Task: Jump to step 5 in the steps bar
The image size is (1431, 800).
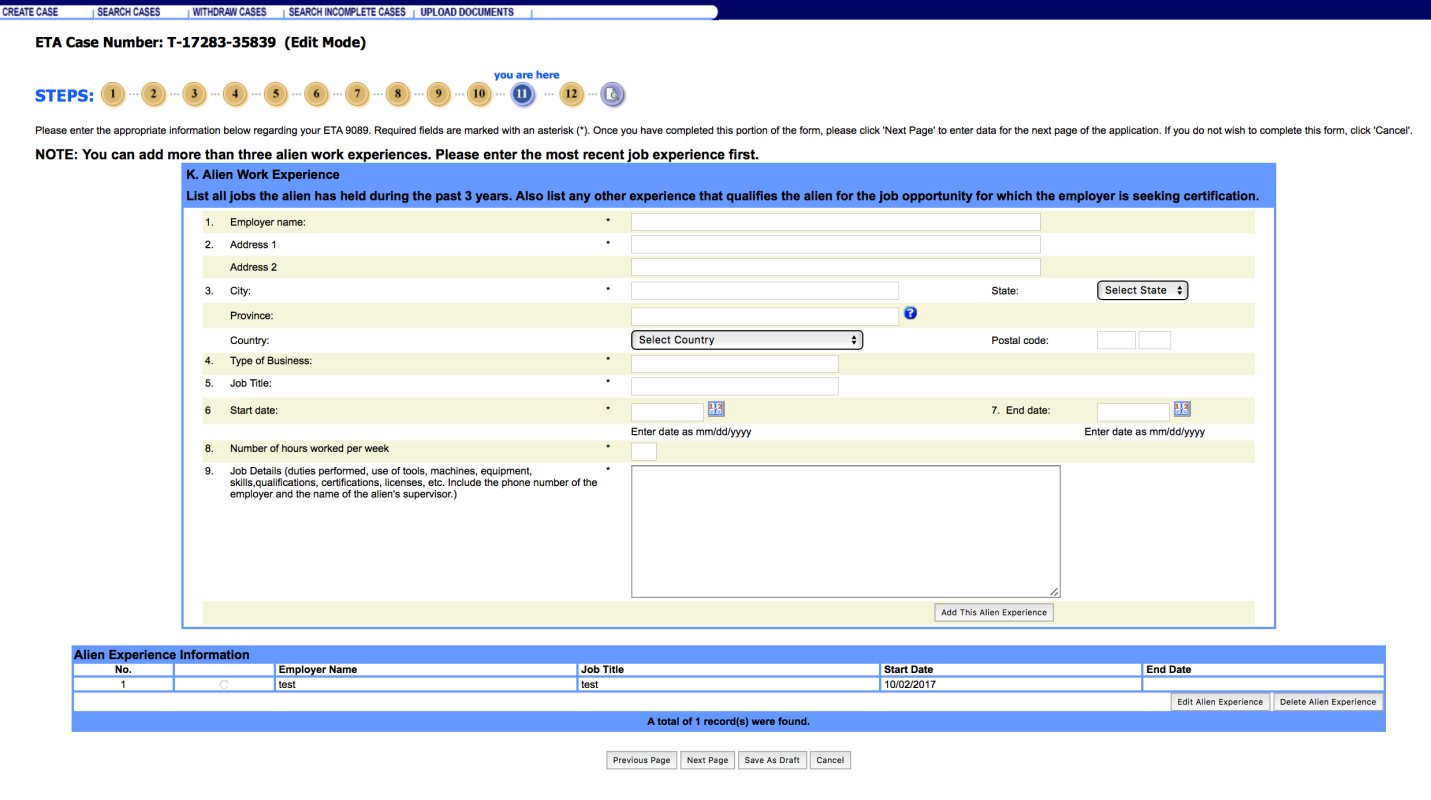Action: click(x=275, y=95)
